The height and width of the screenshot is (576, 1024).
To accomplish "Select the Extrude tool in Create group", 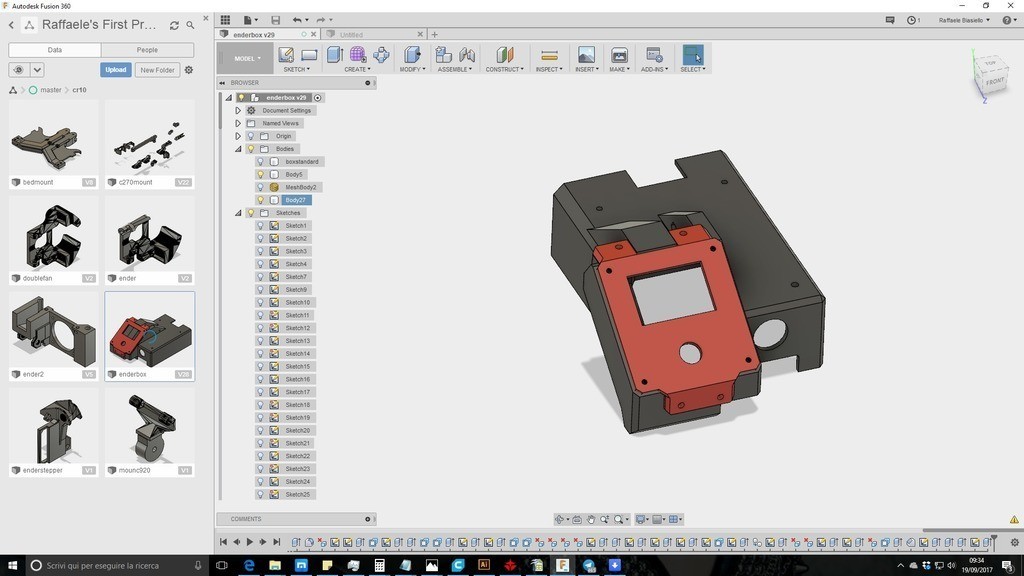I will [x=335, y=55].
